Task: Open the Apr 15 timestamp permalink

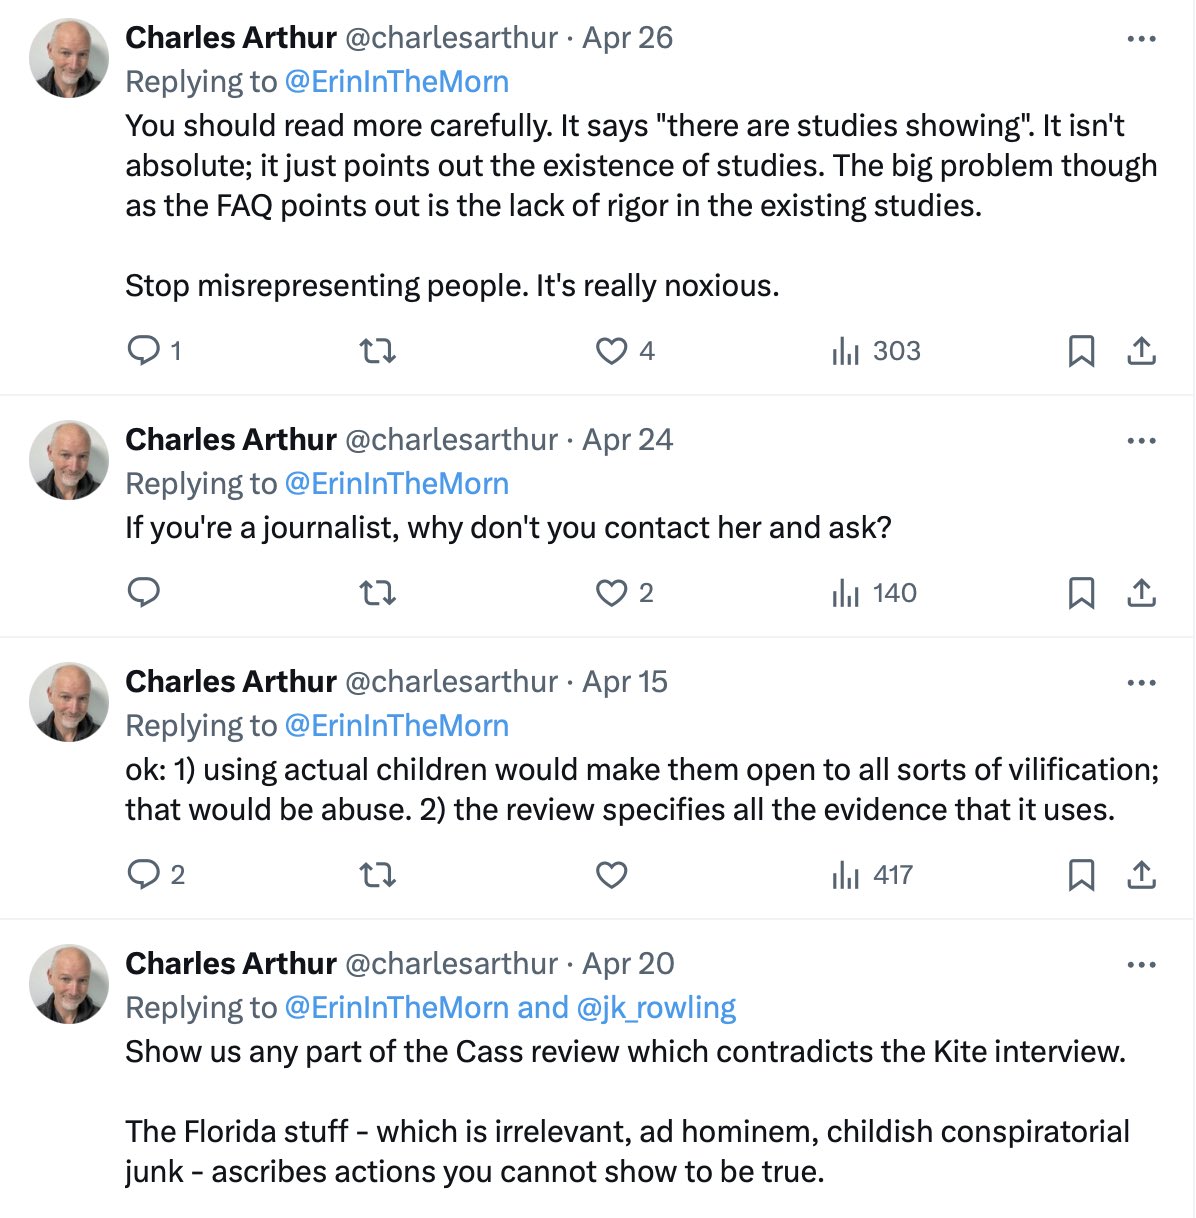Action: click(625, 681)
